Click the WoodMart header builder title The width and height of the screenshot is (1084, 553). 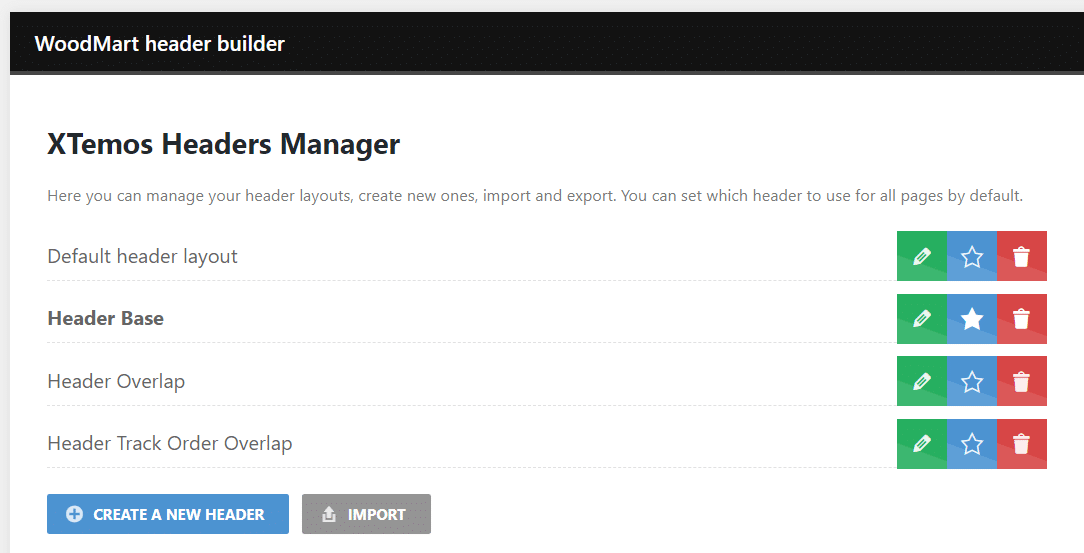click(x=160, y=44)
